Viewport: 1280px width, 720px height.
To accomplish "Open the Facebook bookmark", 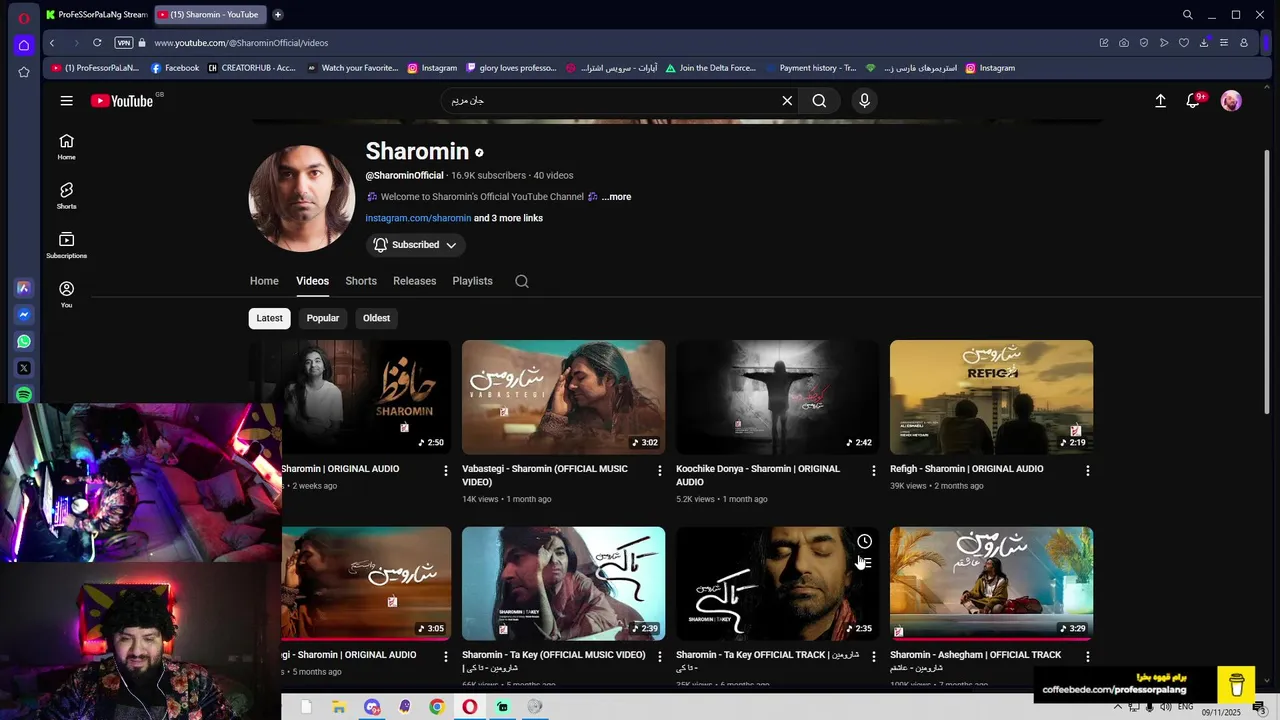I will coord(175,68).
